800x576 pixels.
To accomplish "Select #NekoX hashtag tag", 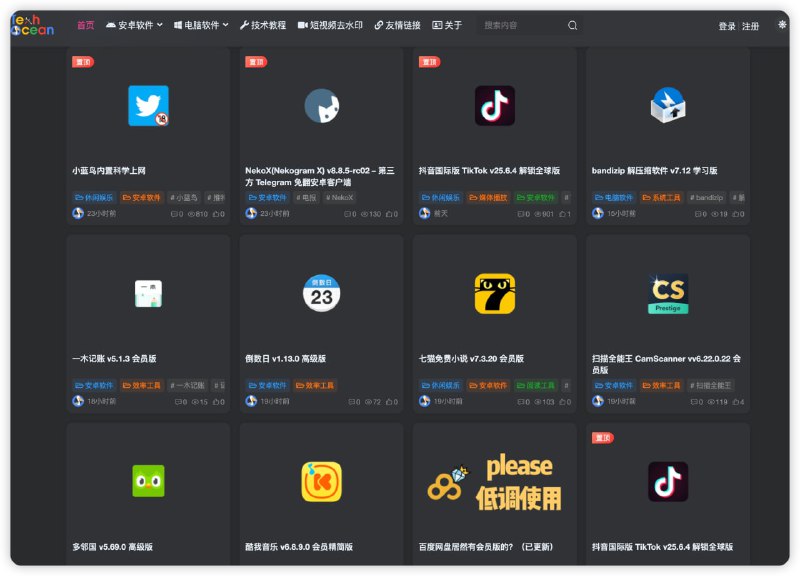I will click(x=339, y=197).
